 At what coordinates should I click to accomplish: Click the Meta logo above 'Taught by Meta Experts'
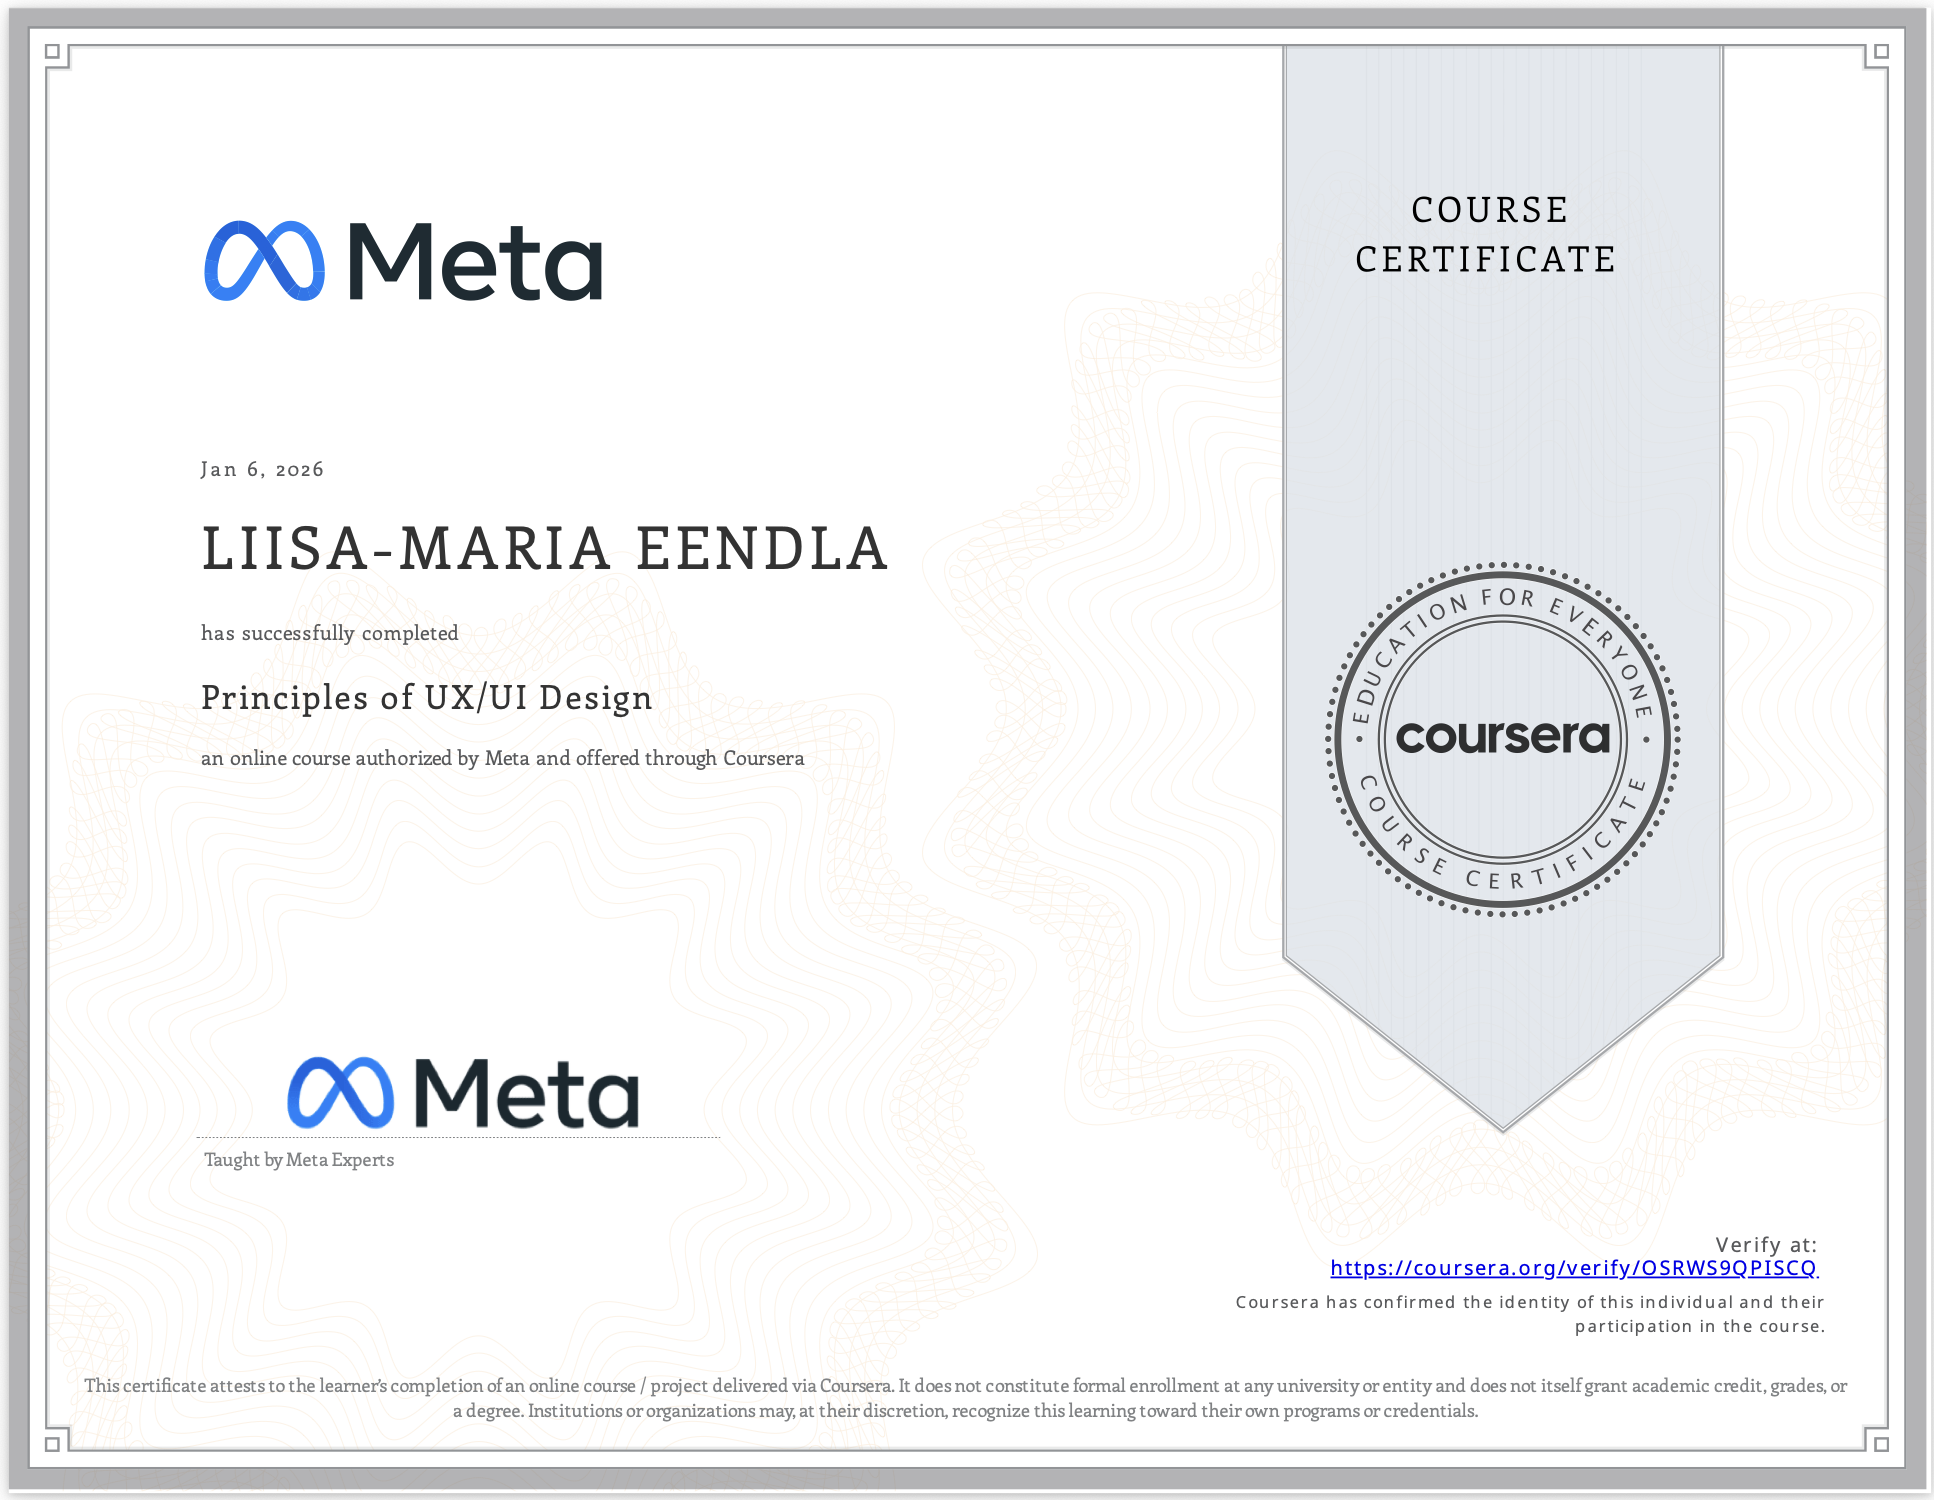[463, 1093]
